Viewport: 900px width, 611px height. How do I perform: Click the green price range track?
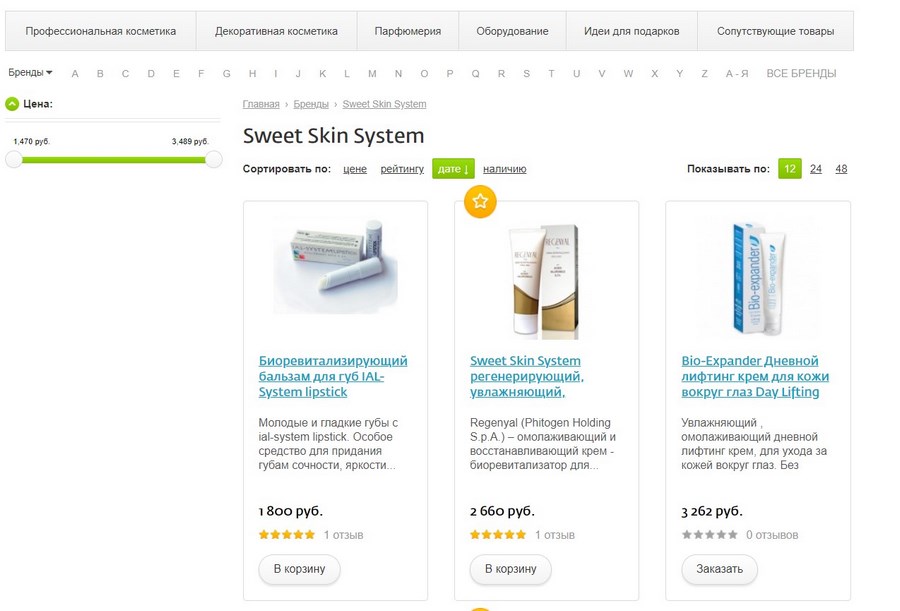click(114, 160)
